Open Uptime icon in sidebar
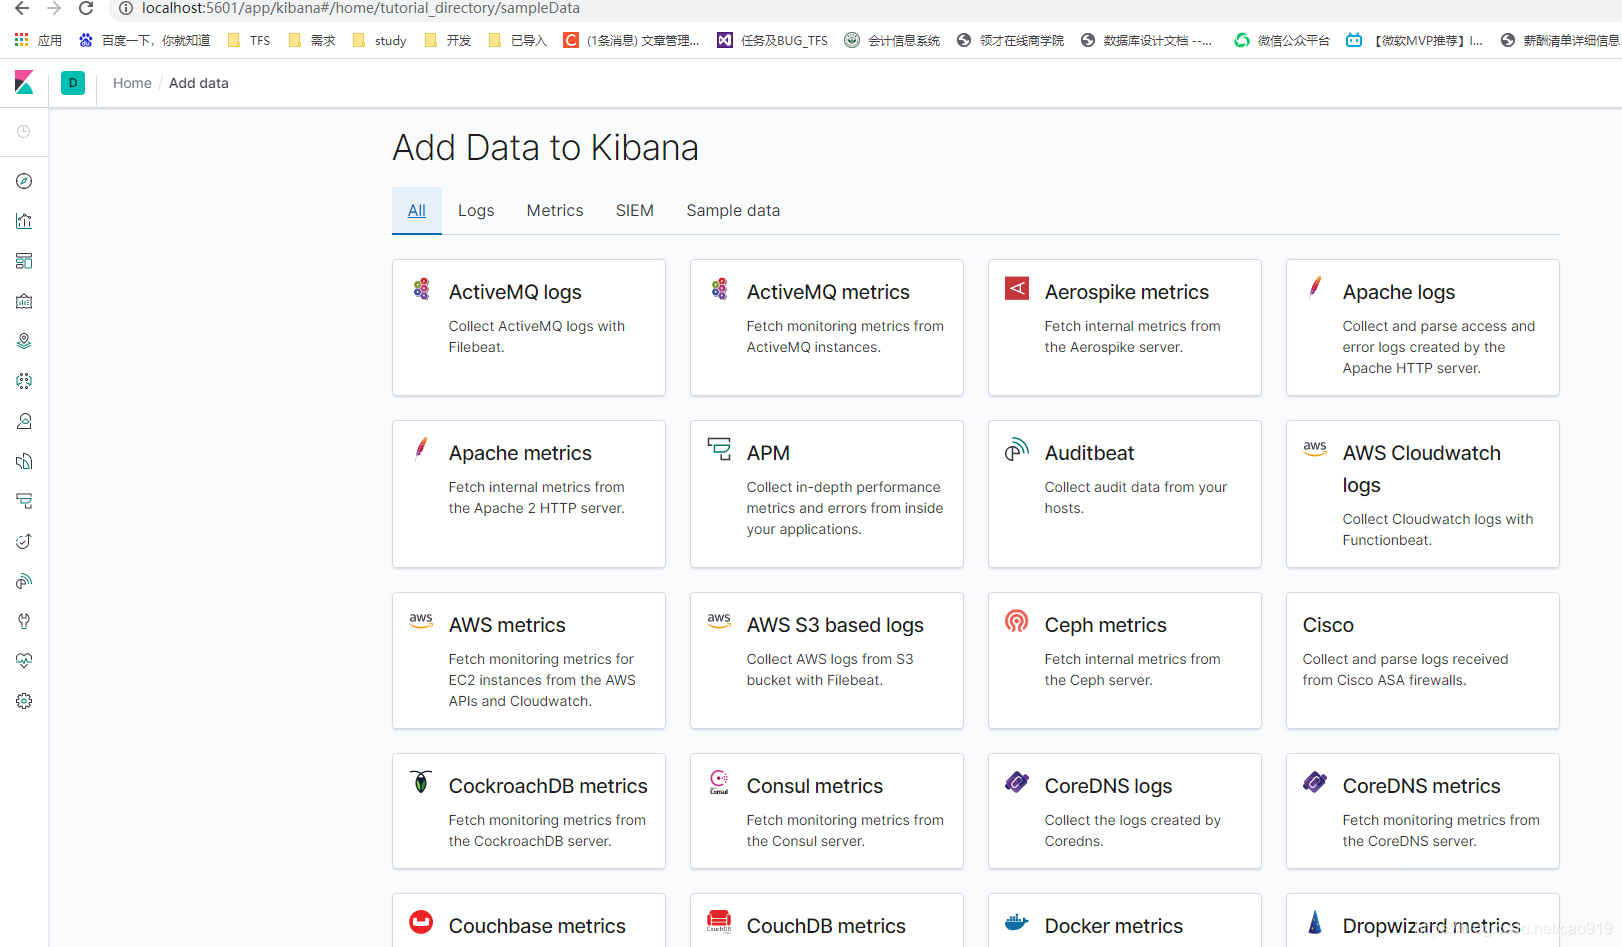Screen dimensions: 1622x947 (24, 541)
